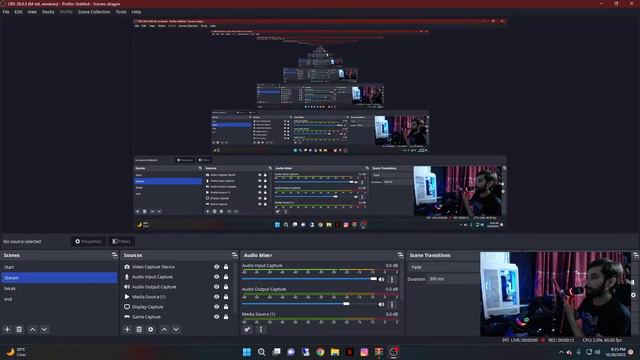640x360 pixels.
Task: Move source up in Sources panel
Action: tap(164, 329)
